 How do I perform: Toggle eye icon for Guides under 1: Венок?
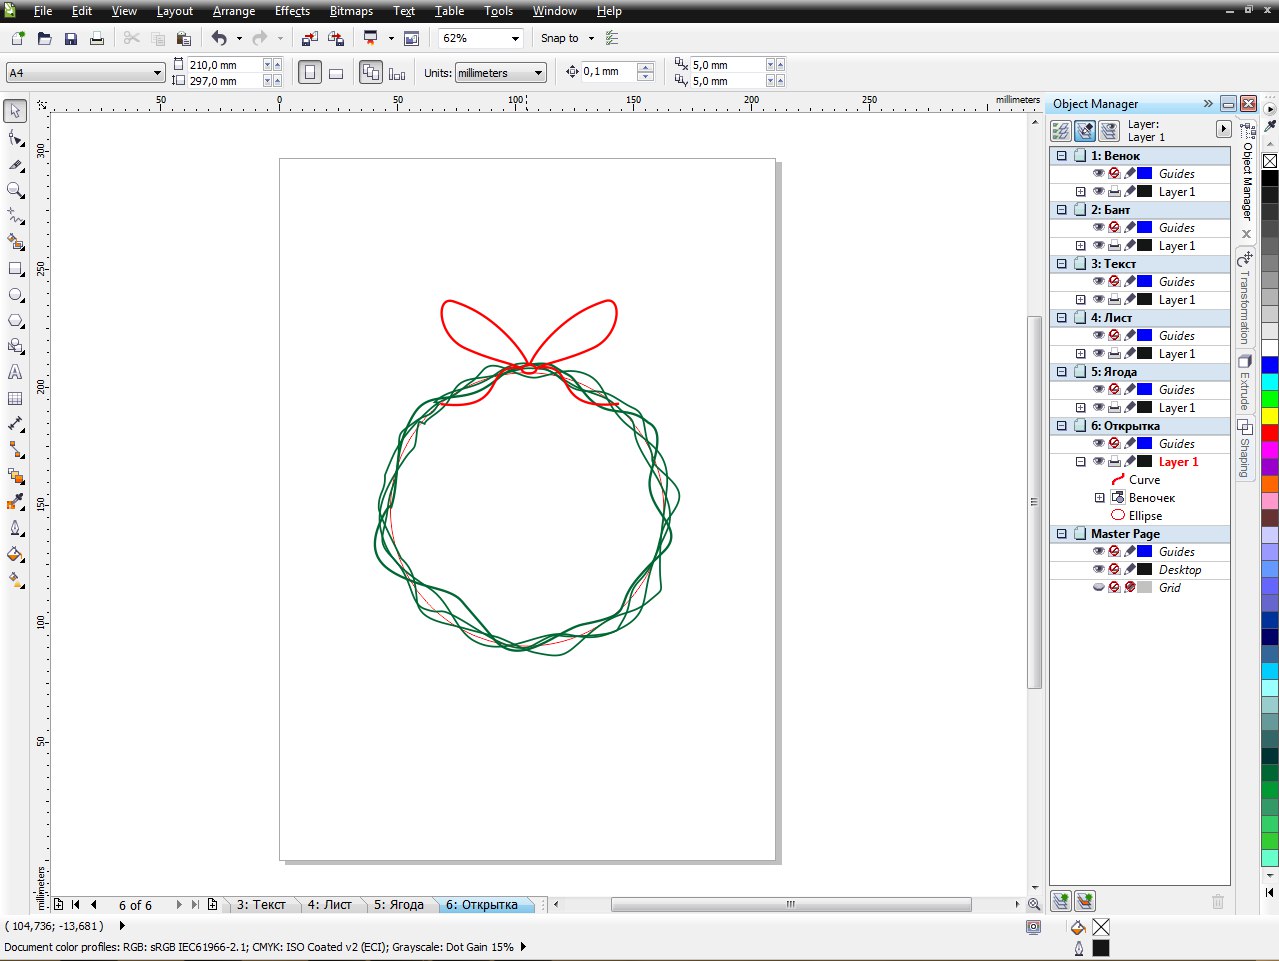[1098, 174]
